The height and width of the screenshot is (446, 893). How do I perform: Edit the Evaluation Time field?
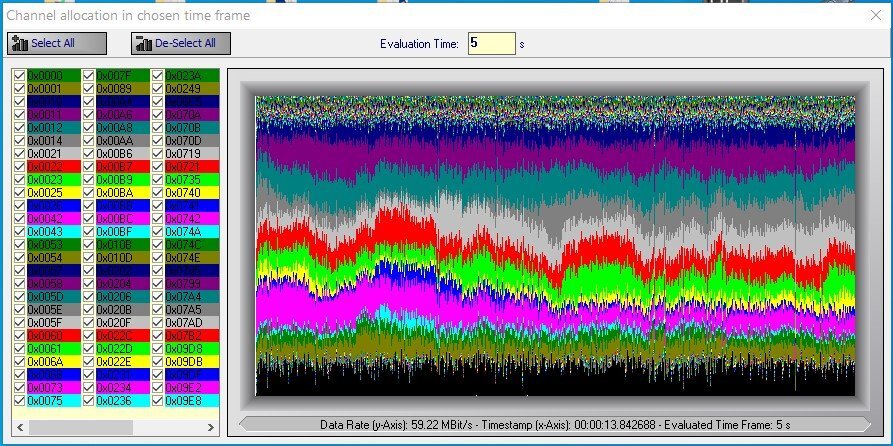point(491,43)
